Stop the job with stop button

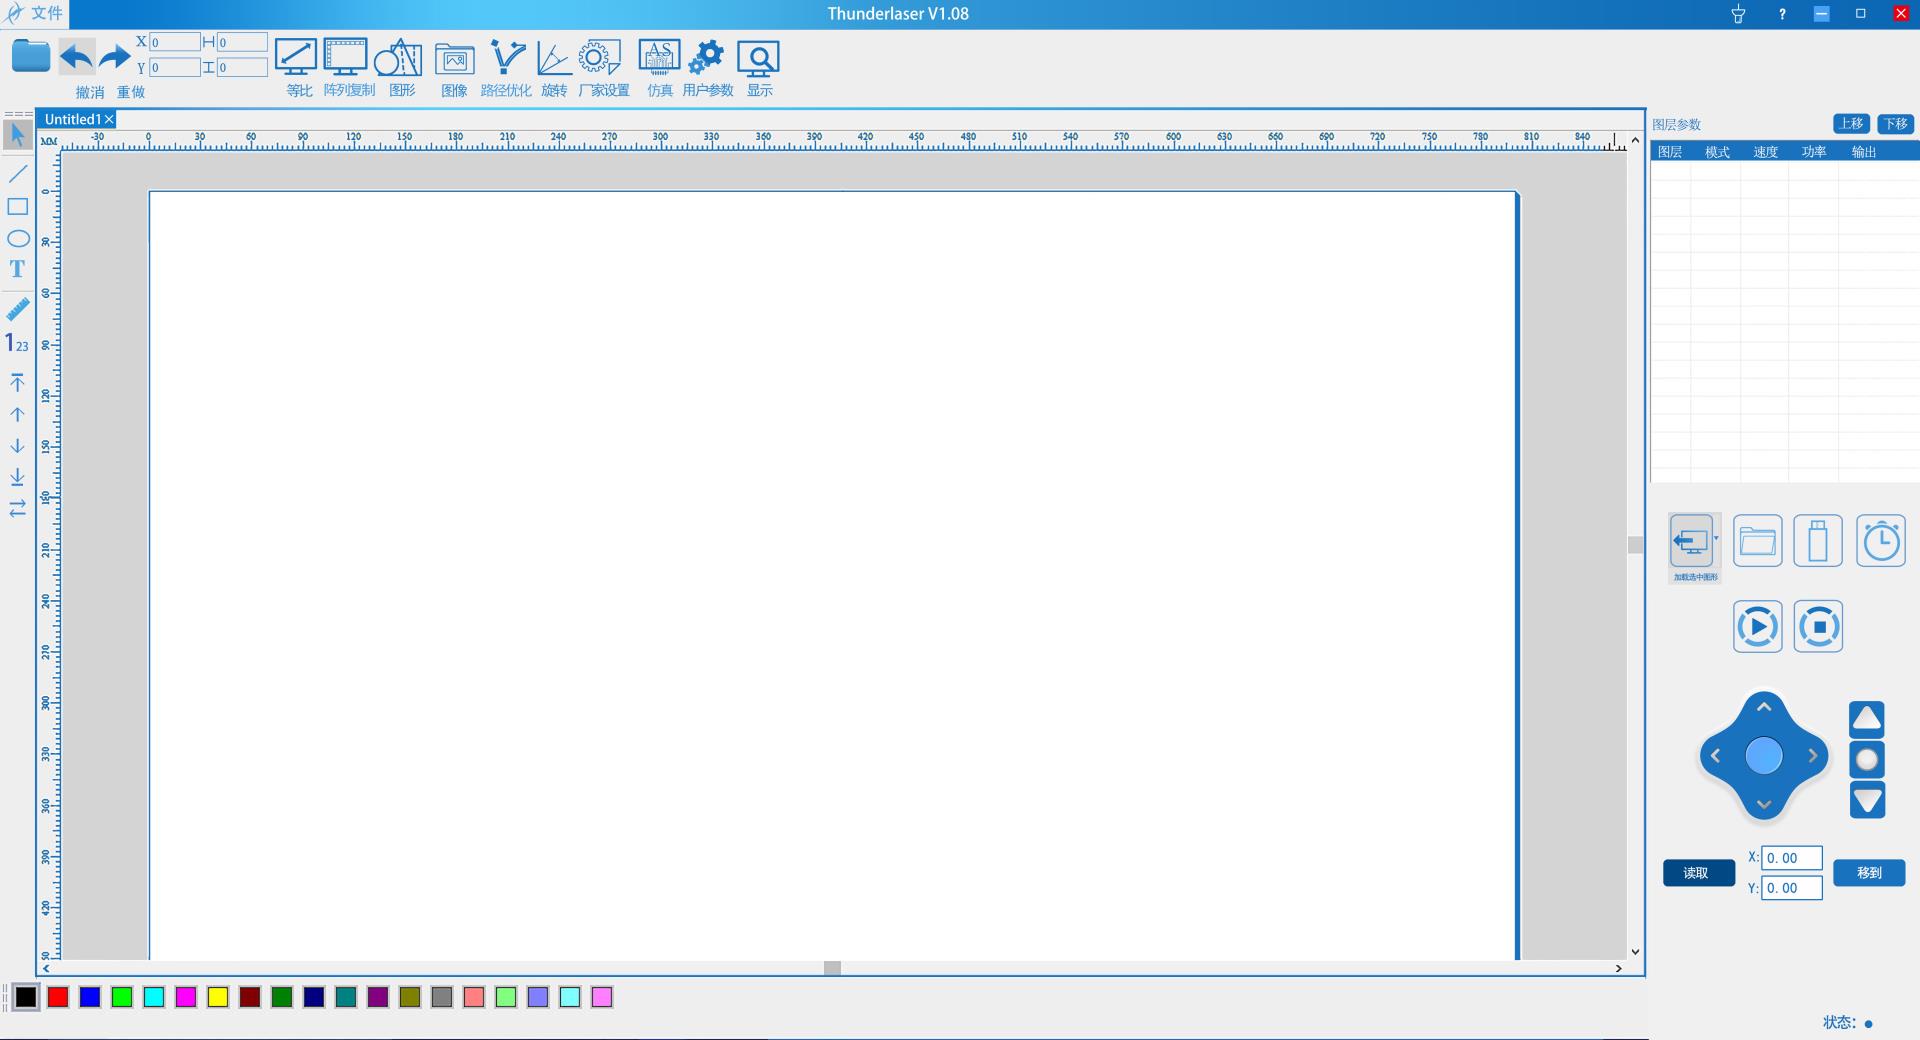1818,627
